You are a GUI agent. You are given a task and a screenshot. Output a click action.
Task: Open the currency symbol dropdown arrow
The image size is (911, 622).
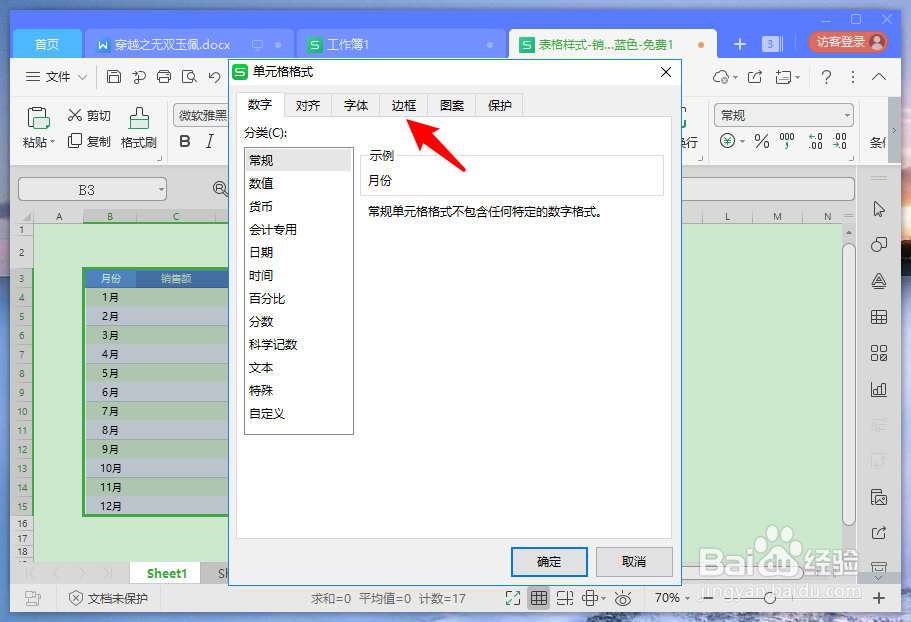(x=742, y=143)
